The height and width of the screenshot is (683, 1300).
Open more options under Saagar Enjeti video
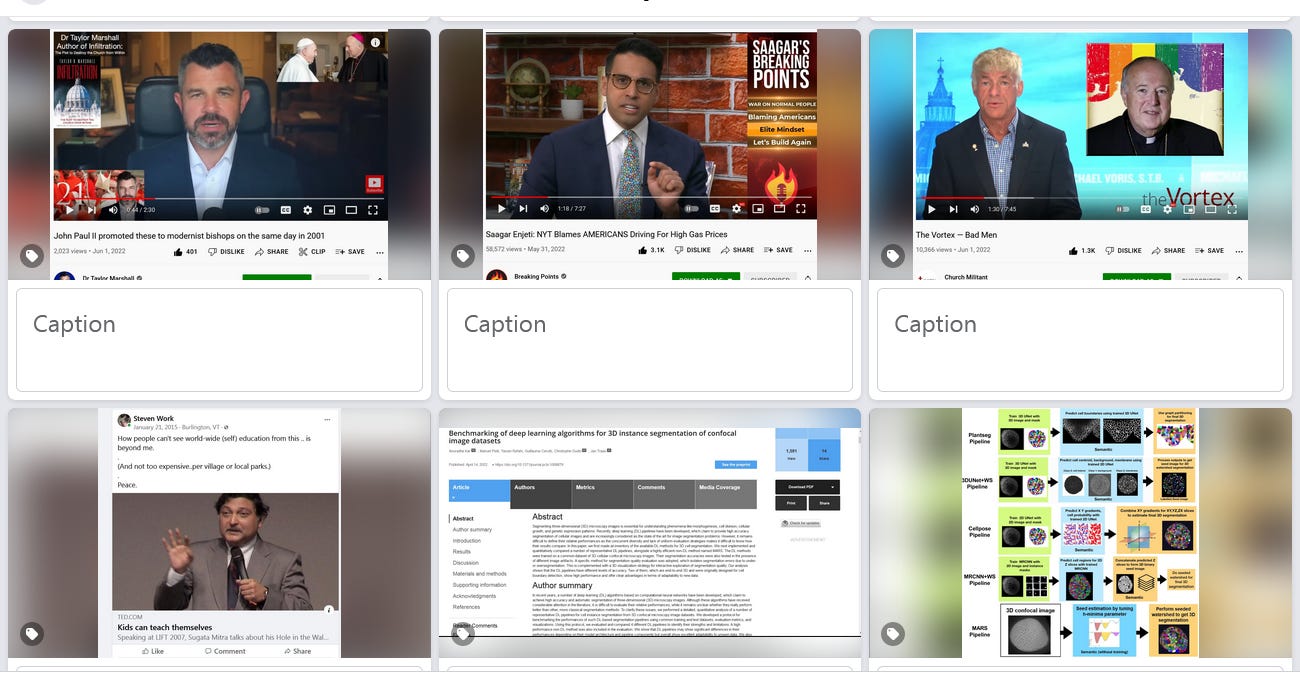point(808,250)
